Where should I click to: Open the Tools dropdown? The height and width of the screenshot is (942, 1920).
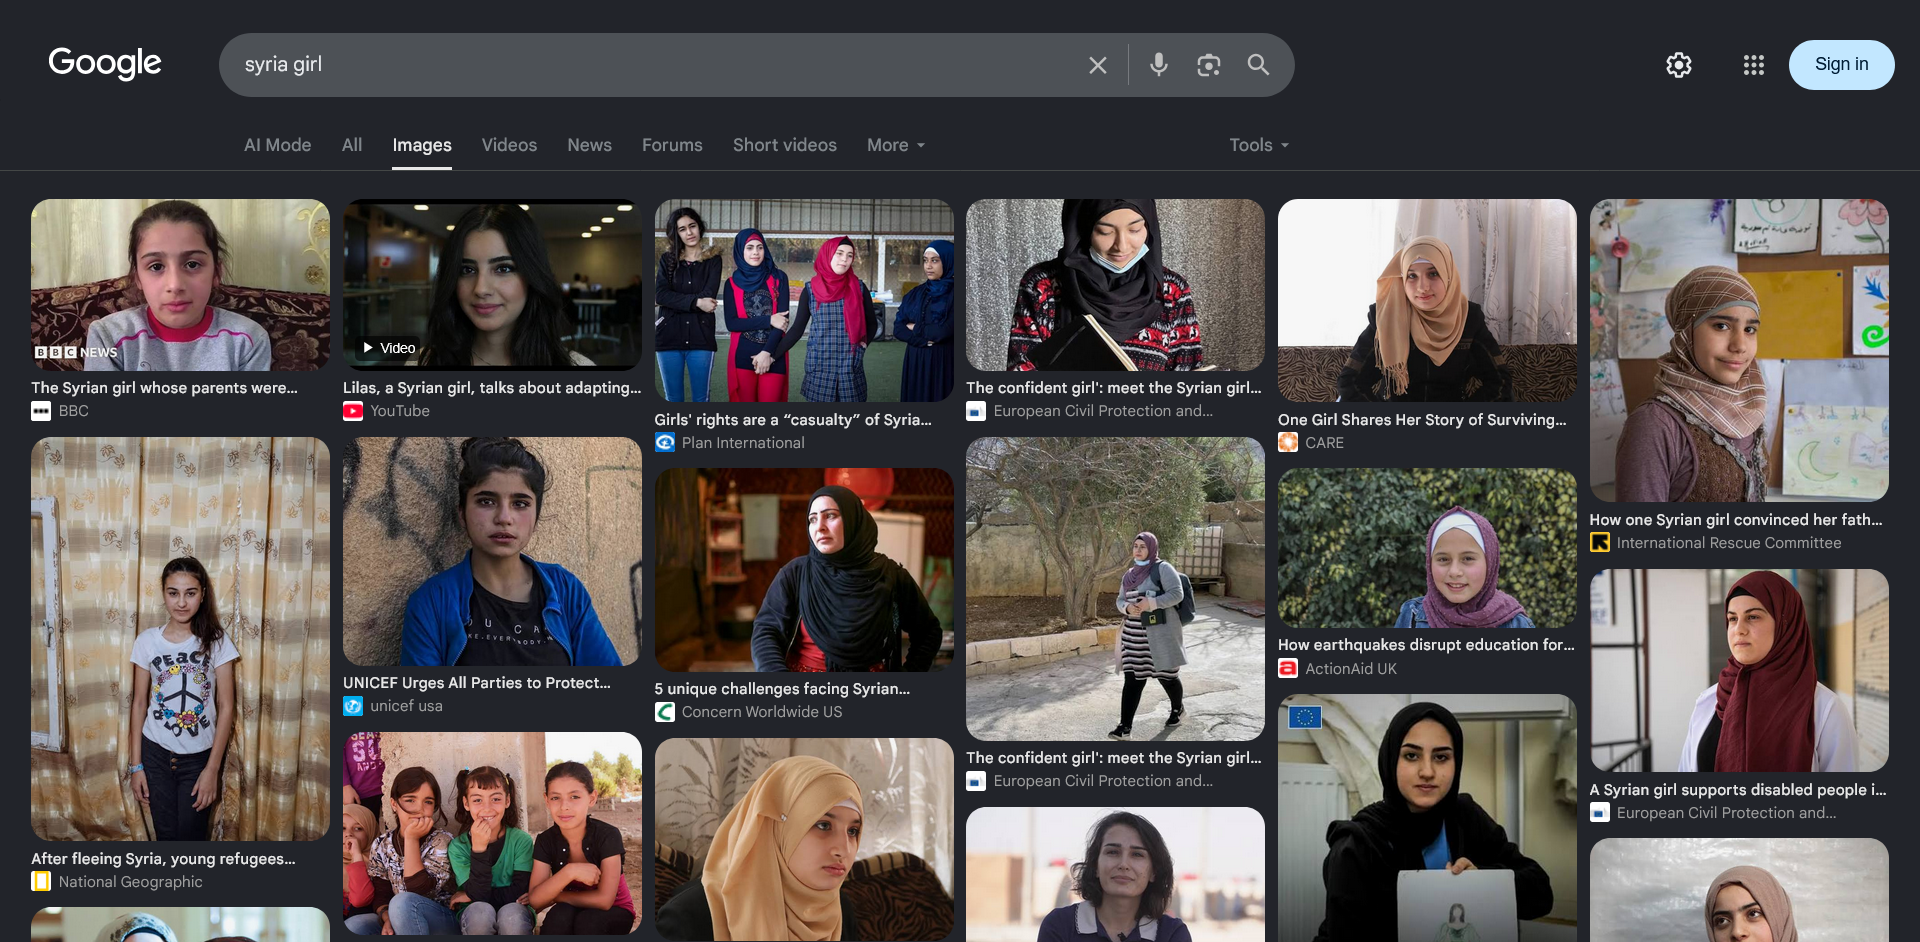pyautogui.click(x=1259, y=145)
